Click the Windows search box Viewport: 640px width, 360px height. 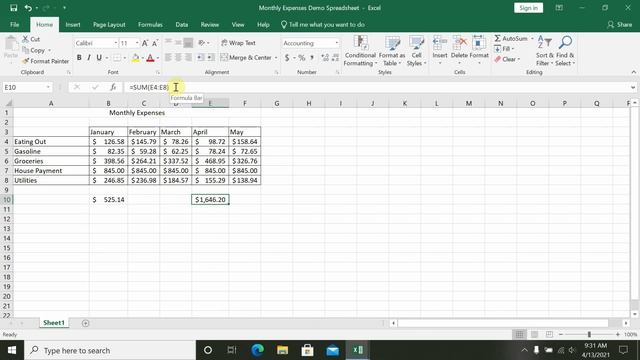pos(111,350)
